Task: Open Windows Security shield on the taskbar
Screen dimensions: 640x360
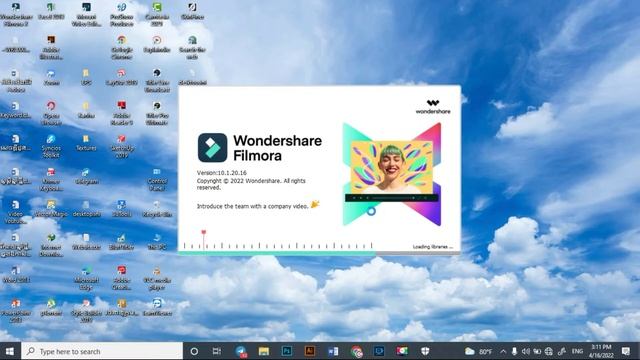Action: coord(425,351)
